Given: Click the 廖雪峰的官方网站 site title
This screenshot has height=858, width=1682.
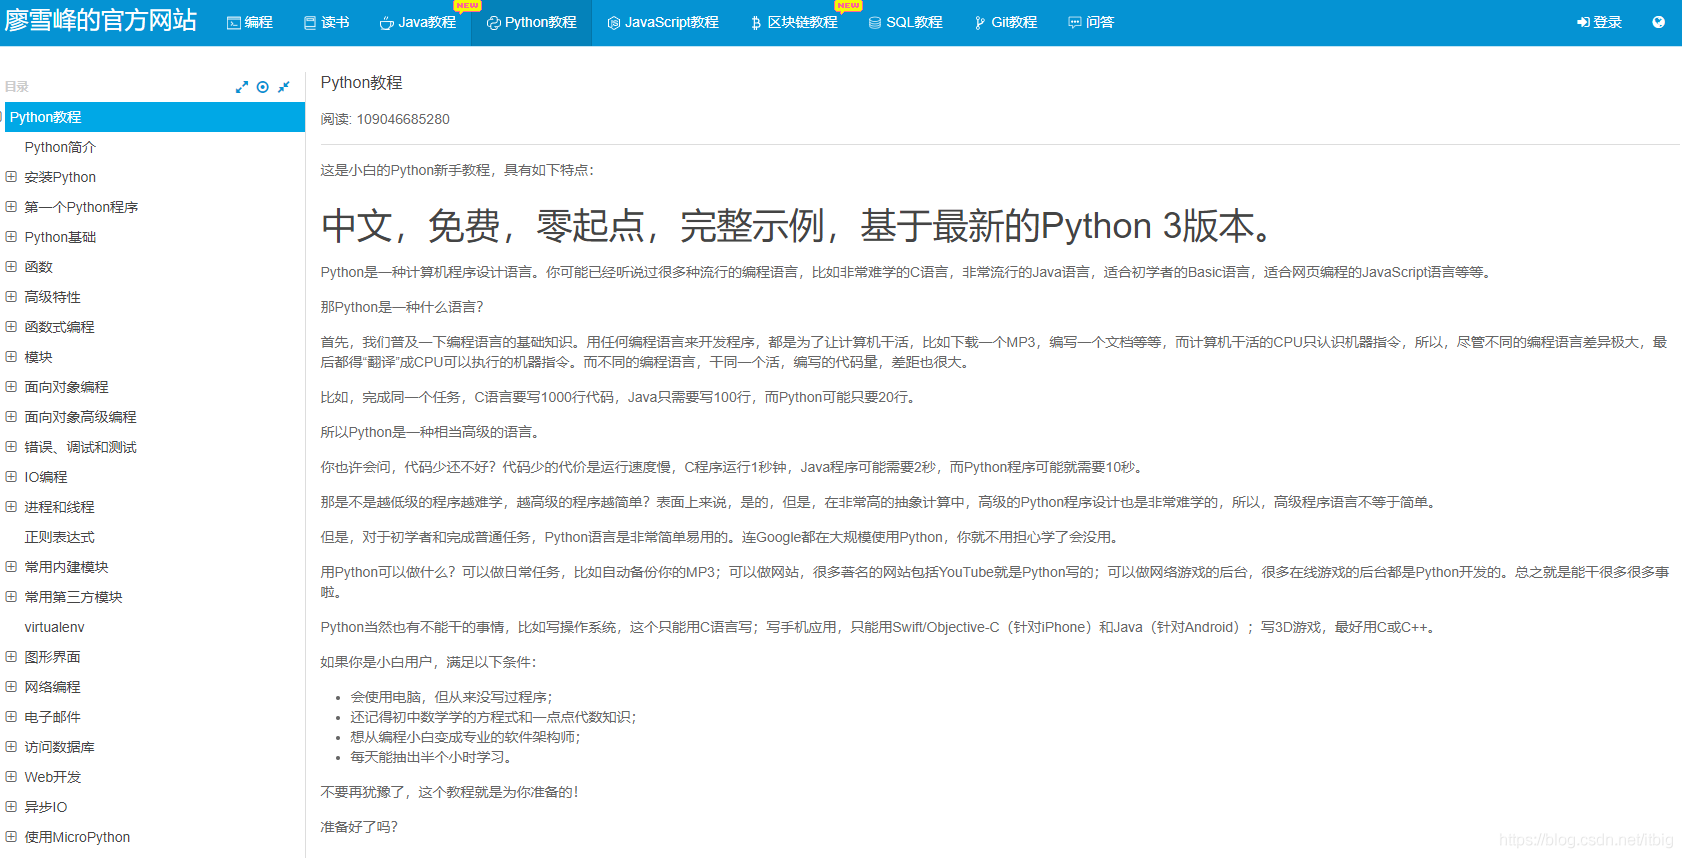Looking at the screenshot, I should (100, 20).
